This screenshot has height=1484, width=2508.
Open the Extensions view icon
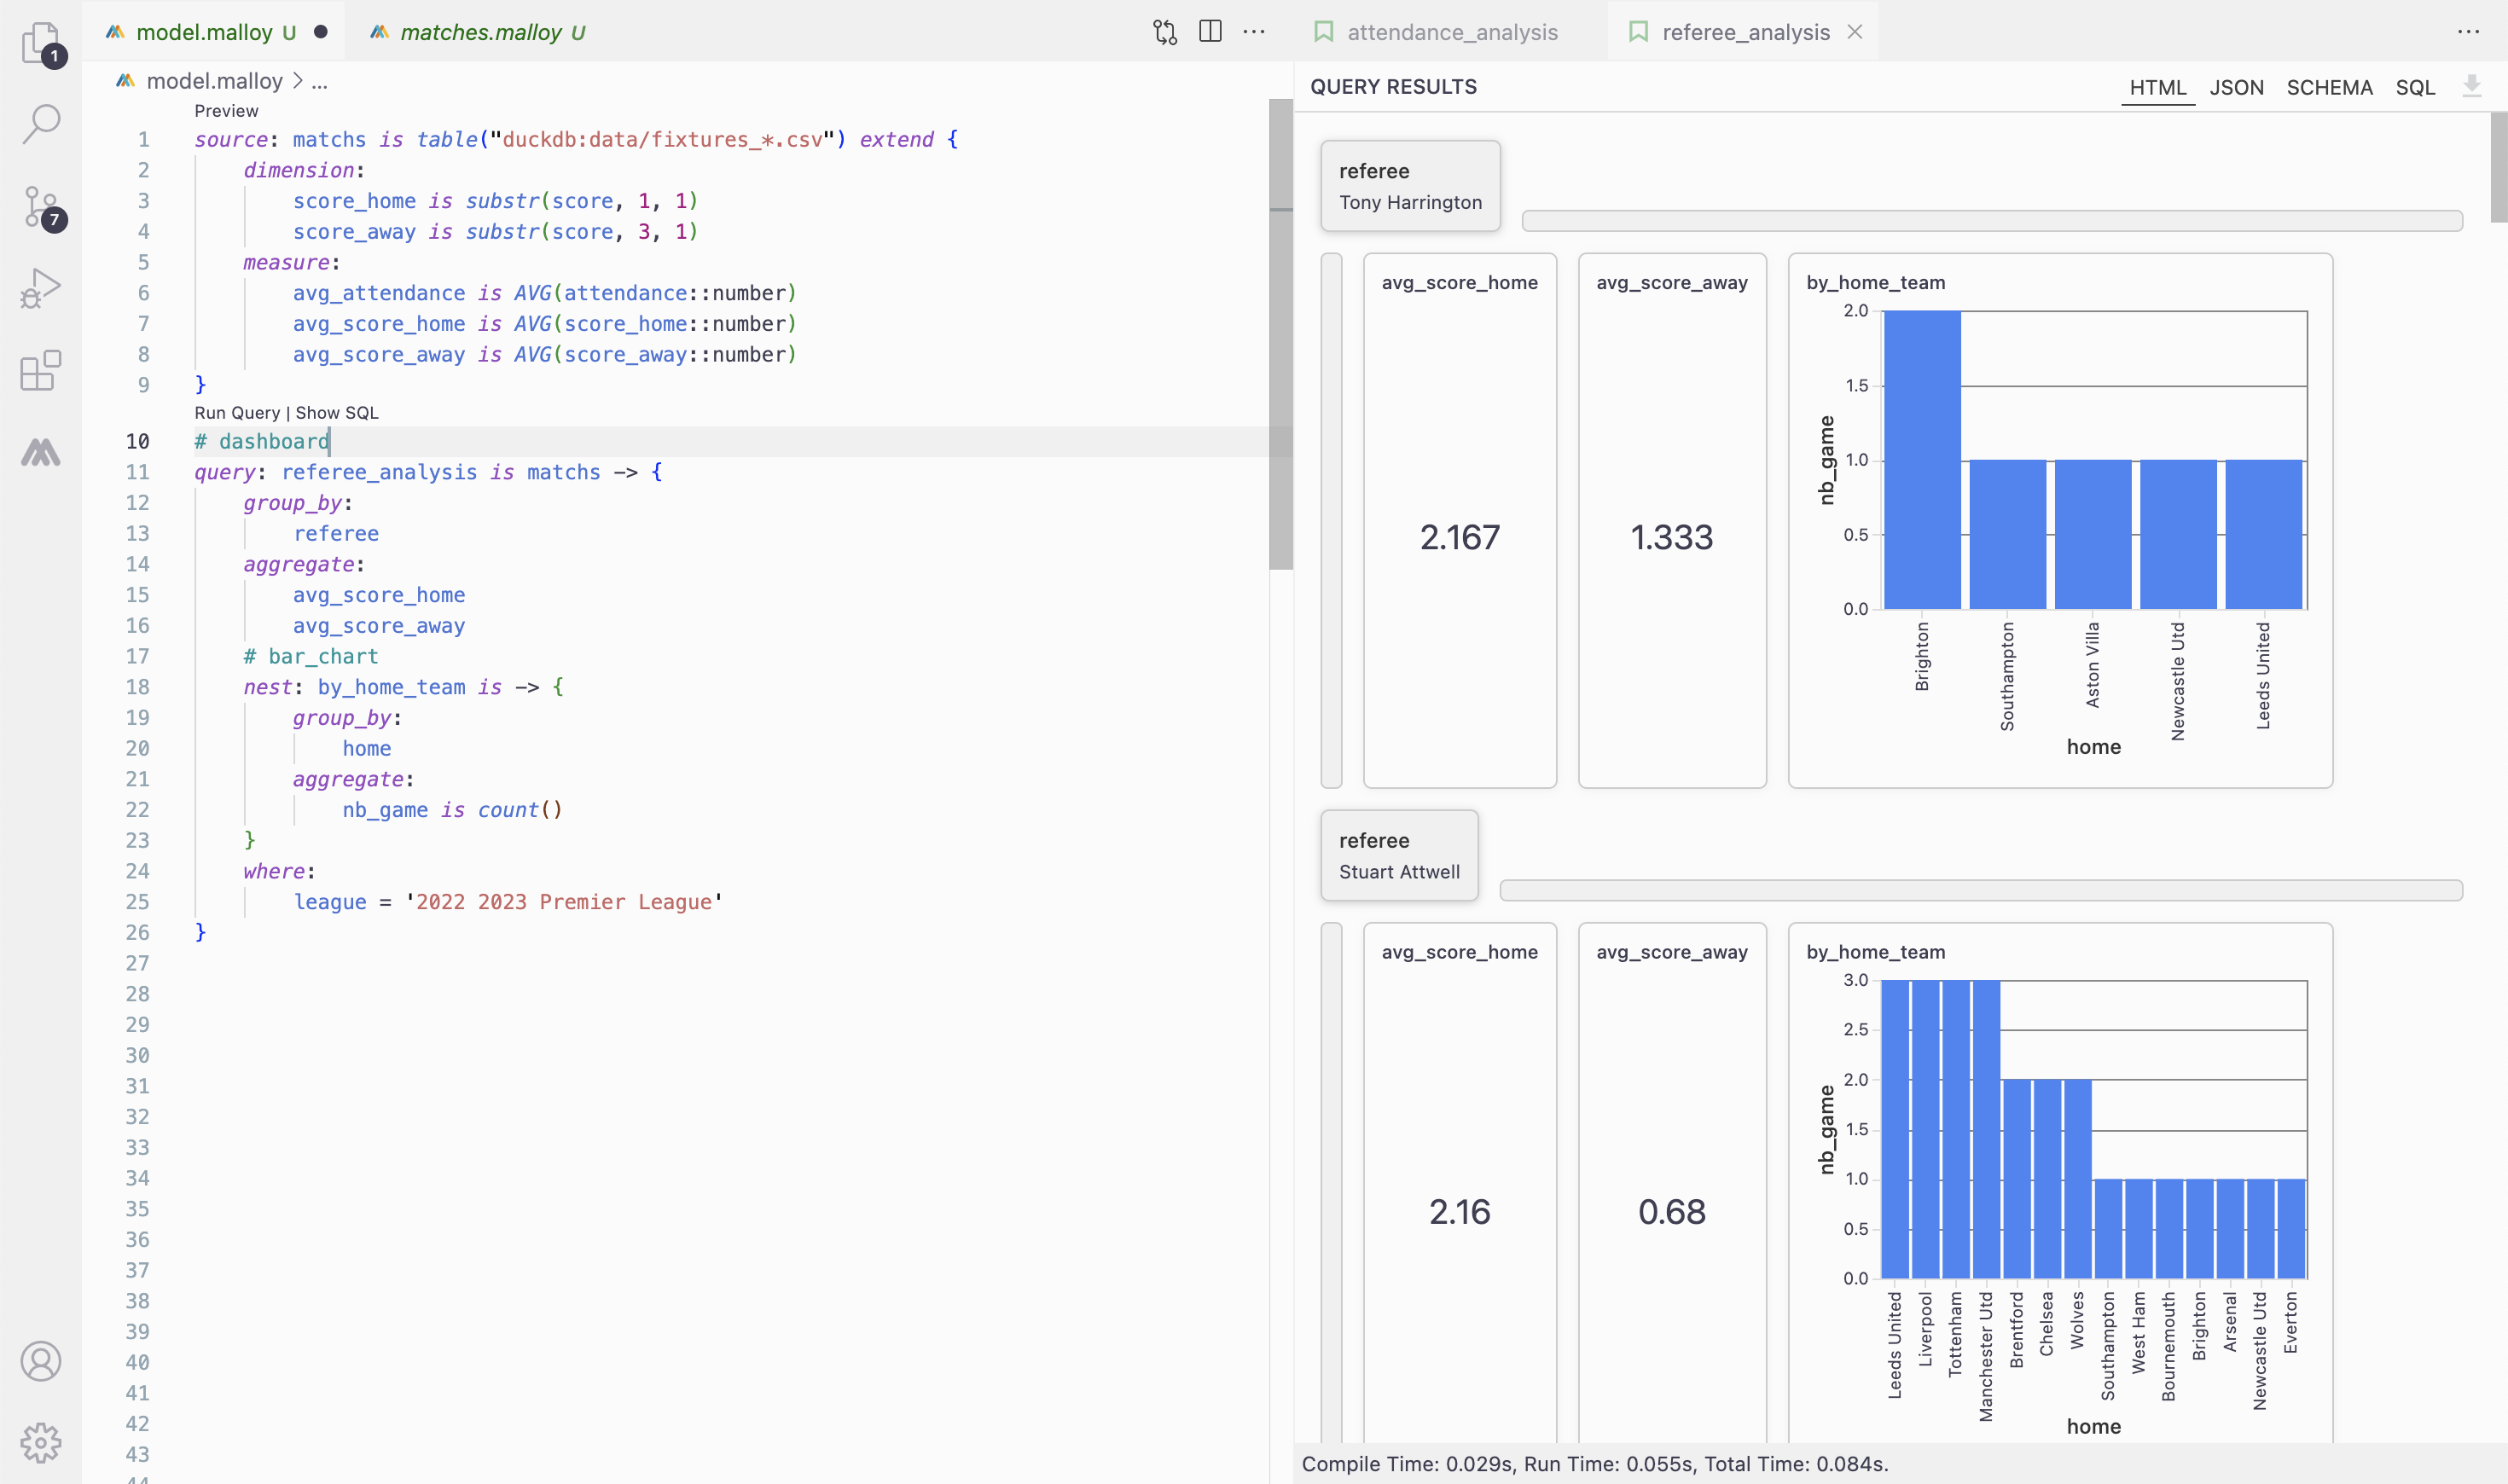tap(41, 371)
